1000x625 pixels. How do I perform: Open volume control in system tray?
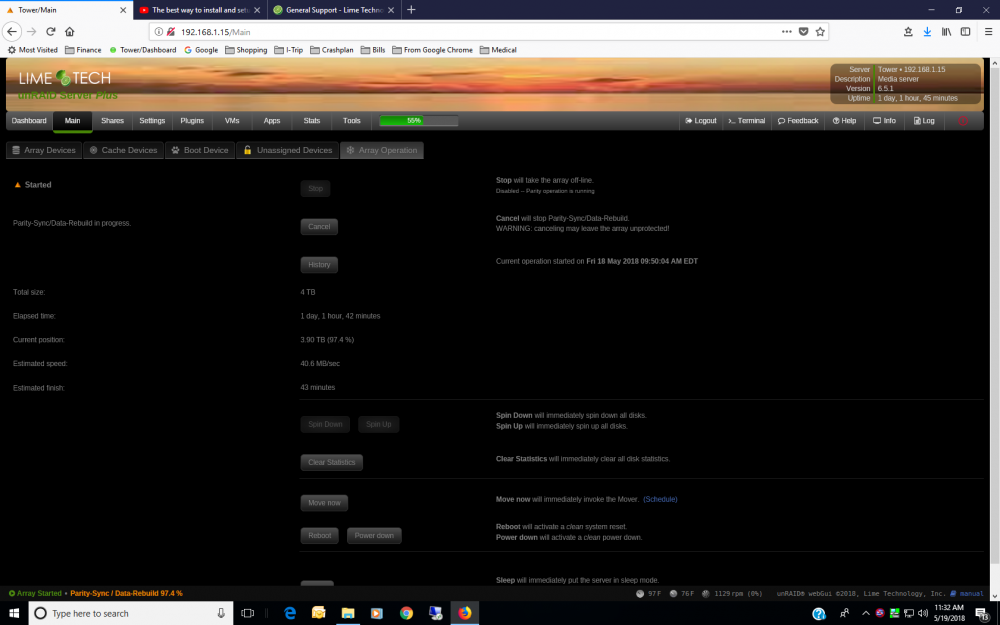point(923,613)
